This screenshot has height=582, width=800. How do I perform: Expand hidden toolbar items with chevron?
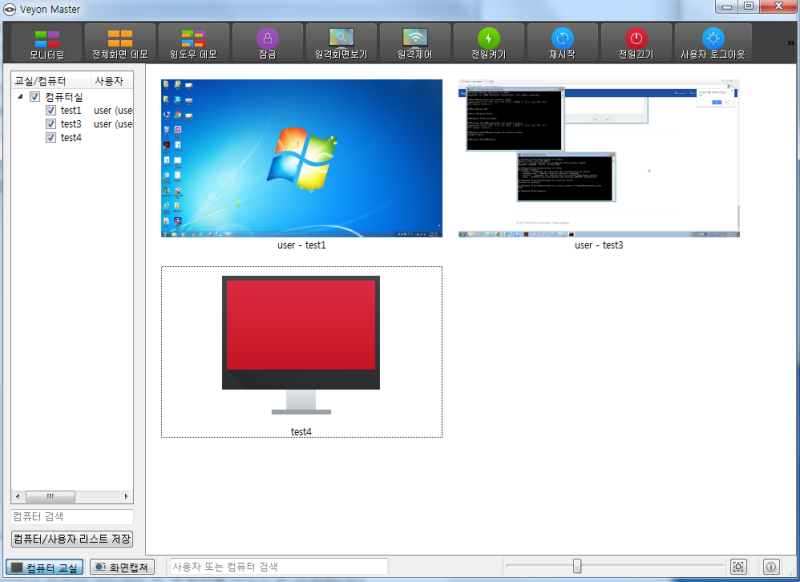(791, 43)
